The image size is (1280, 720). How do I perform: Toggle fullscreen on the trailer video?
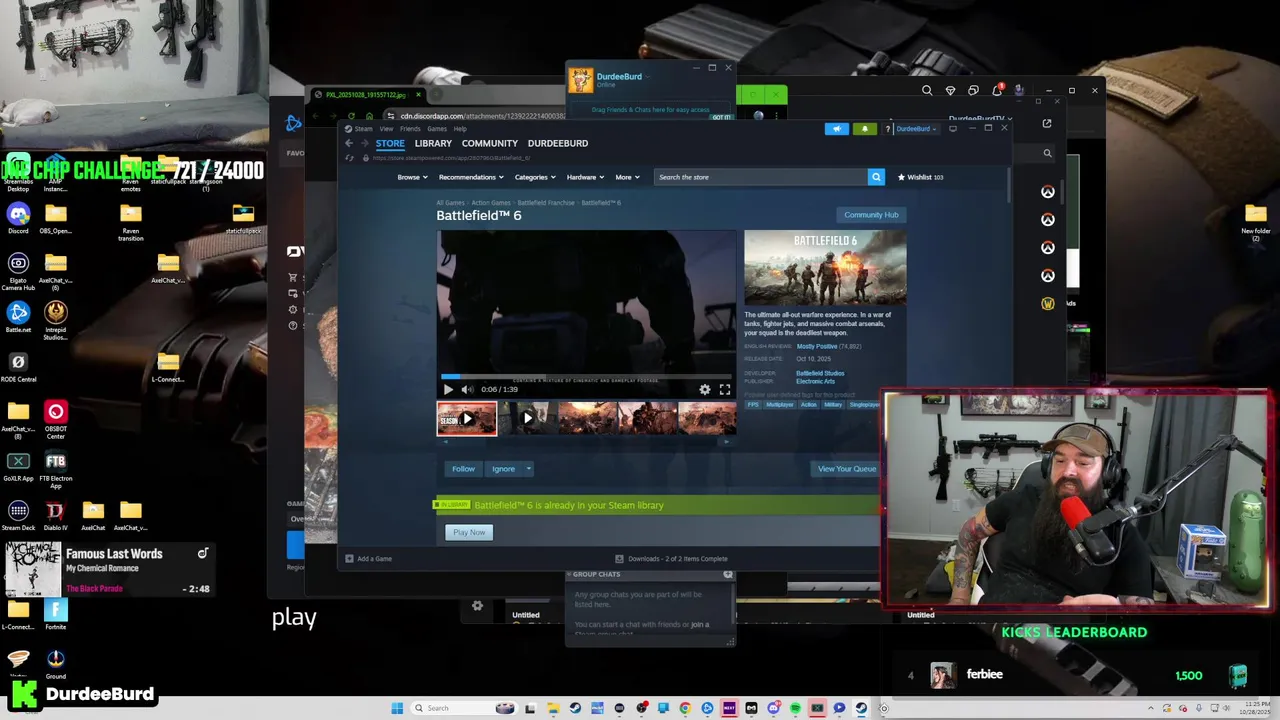coord(725,389)
